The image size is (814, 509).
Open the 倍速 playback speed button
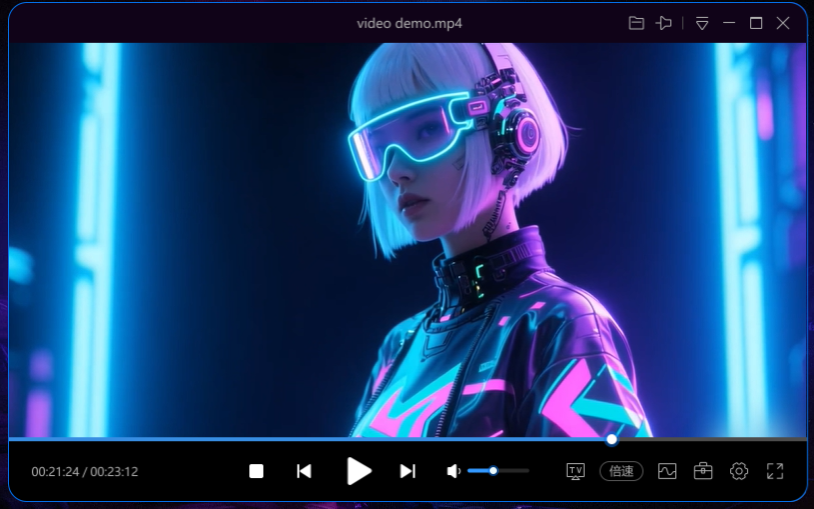coord(621,471)
